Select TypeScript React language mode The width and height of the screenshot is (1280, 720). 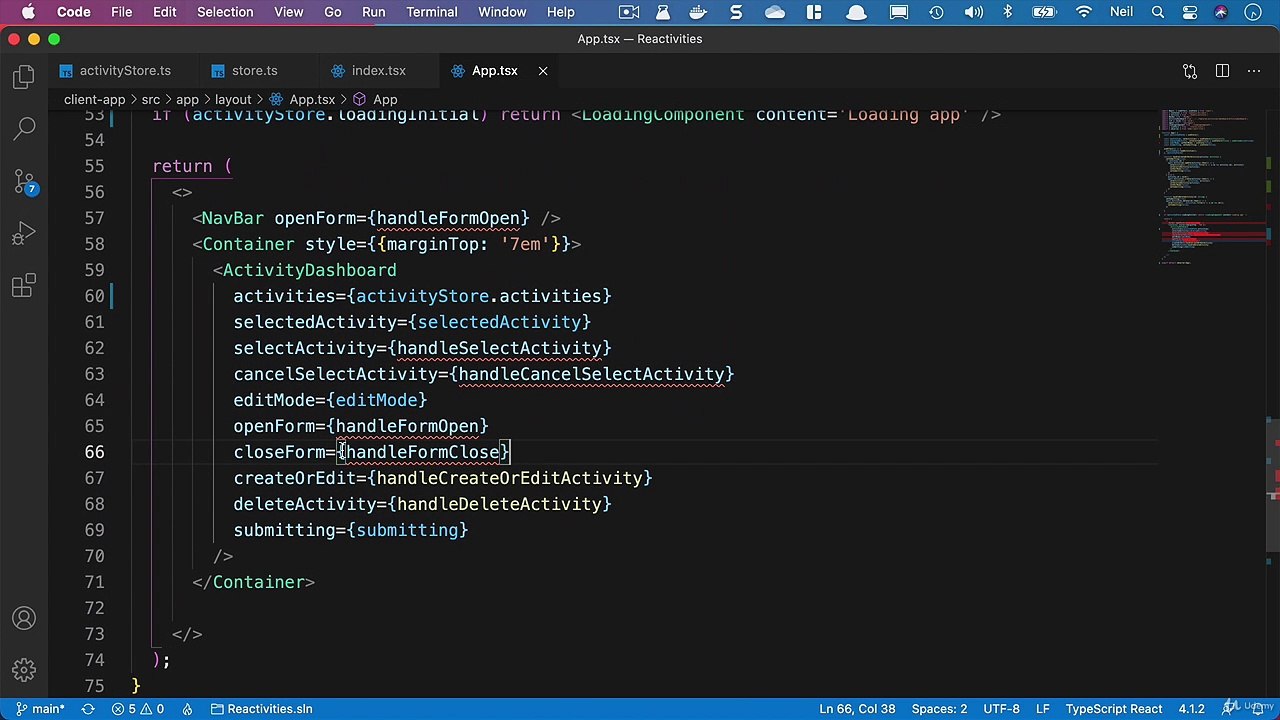(1113, 709)
